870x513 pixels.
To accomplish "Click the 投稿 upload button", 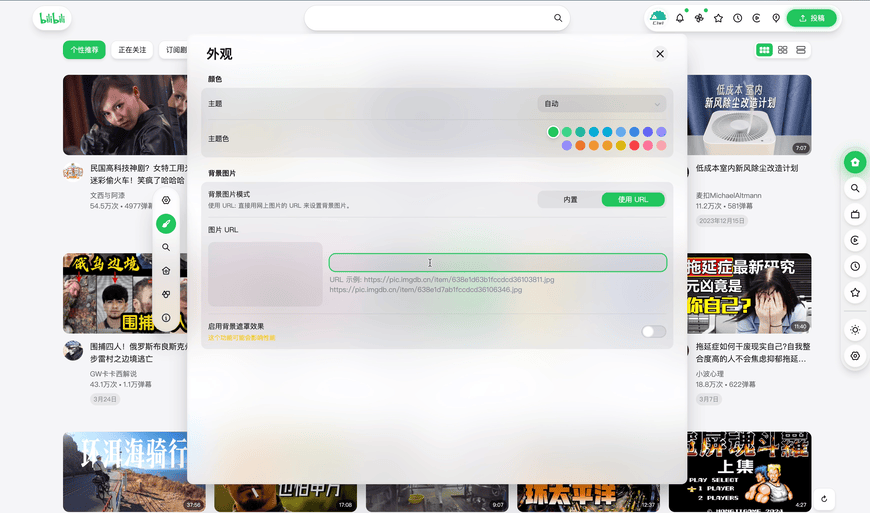I will click(812, 18).
